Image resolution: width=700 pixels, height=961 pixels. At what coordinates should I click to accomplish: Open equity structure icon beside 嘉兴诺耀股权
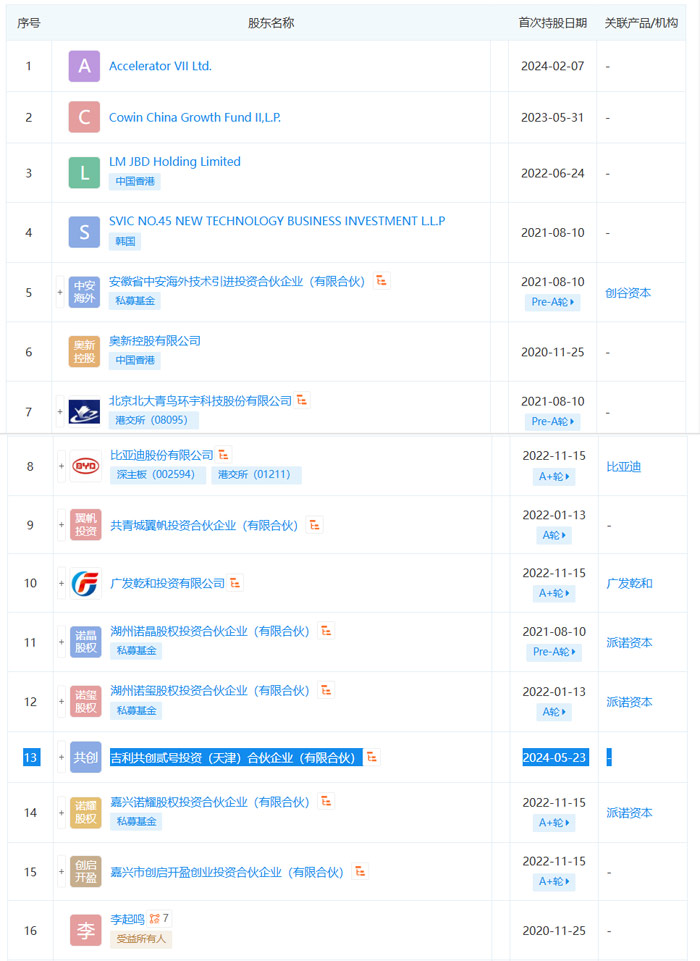(326, 801)
